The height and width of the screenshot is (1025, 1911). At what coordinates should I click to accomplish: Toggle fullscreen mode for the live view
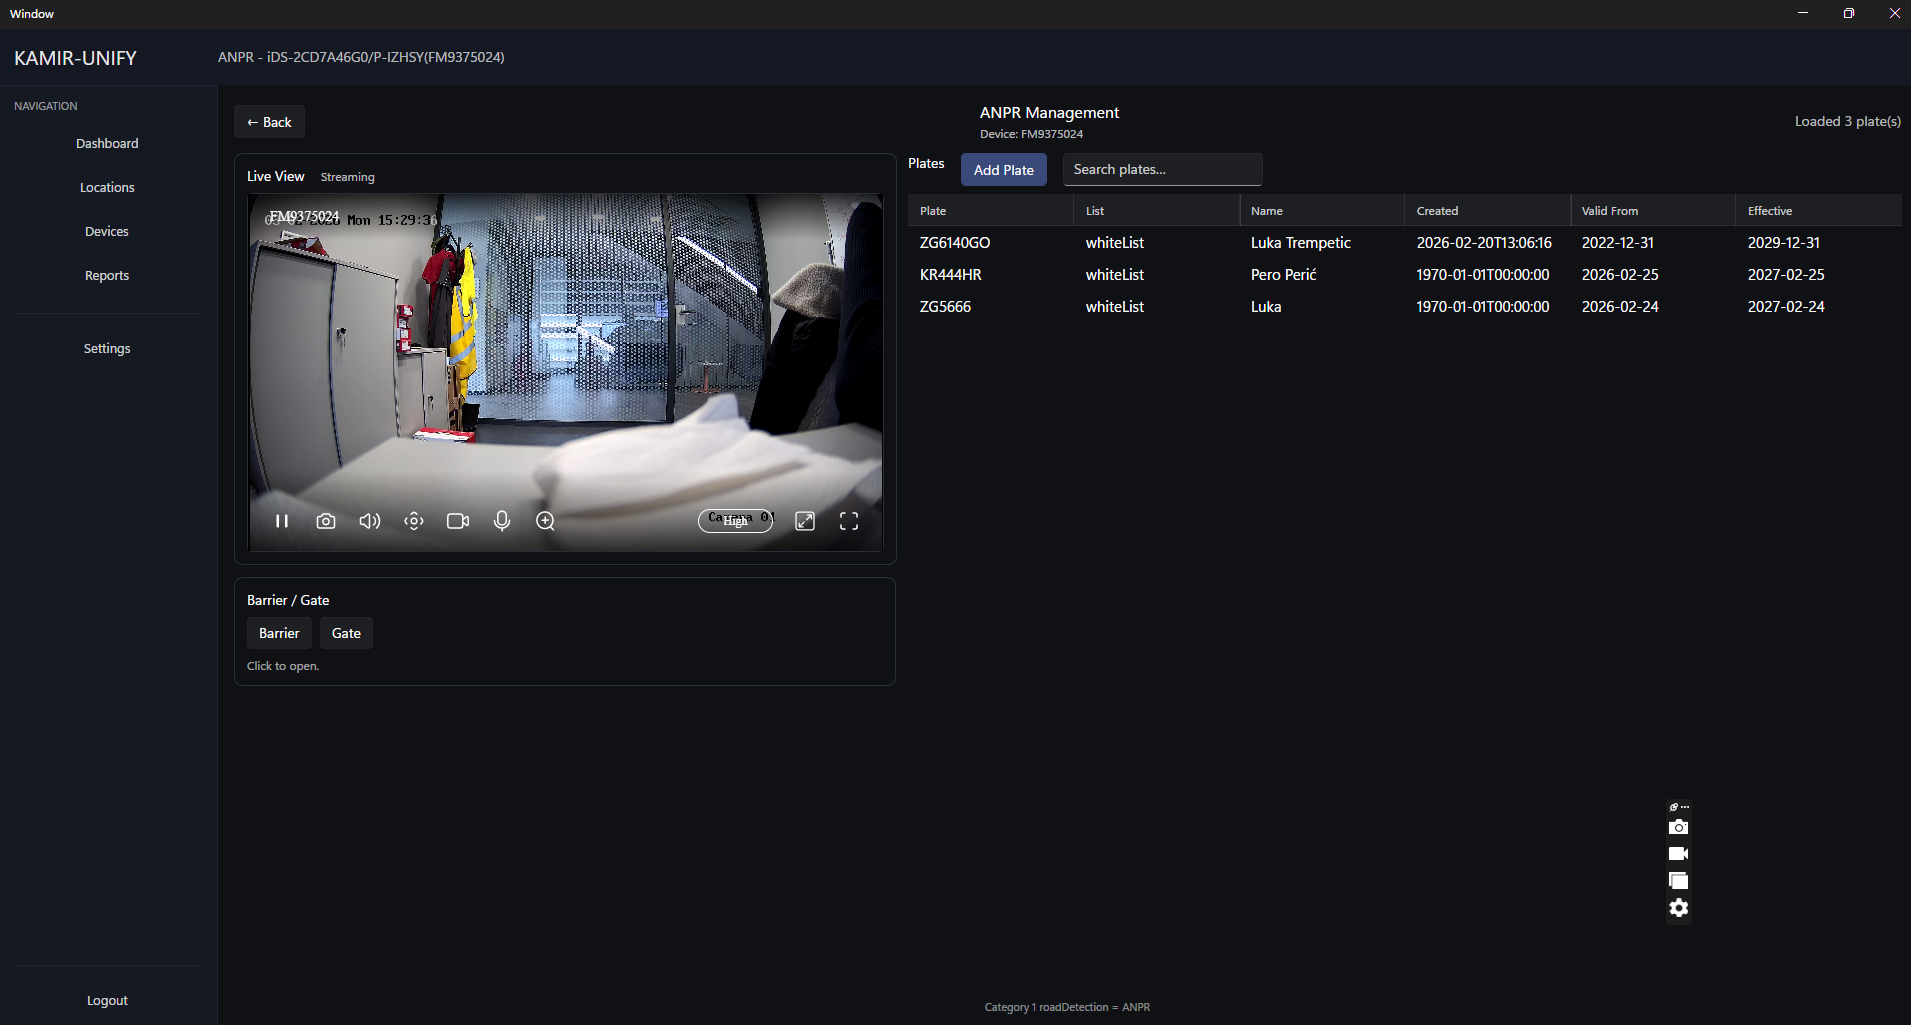[849, 520]
